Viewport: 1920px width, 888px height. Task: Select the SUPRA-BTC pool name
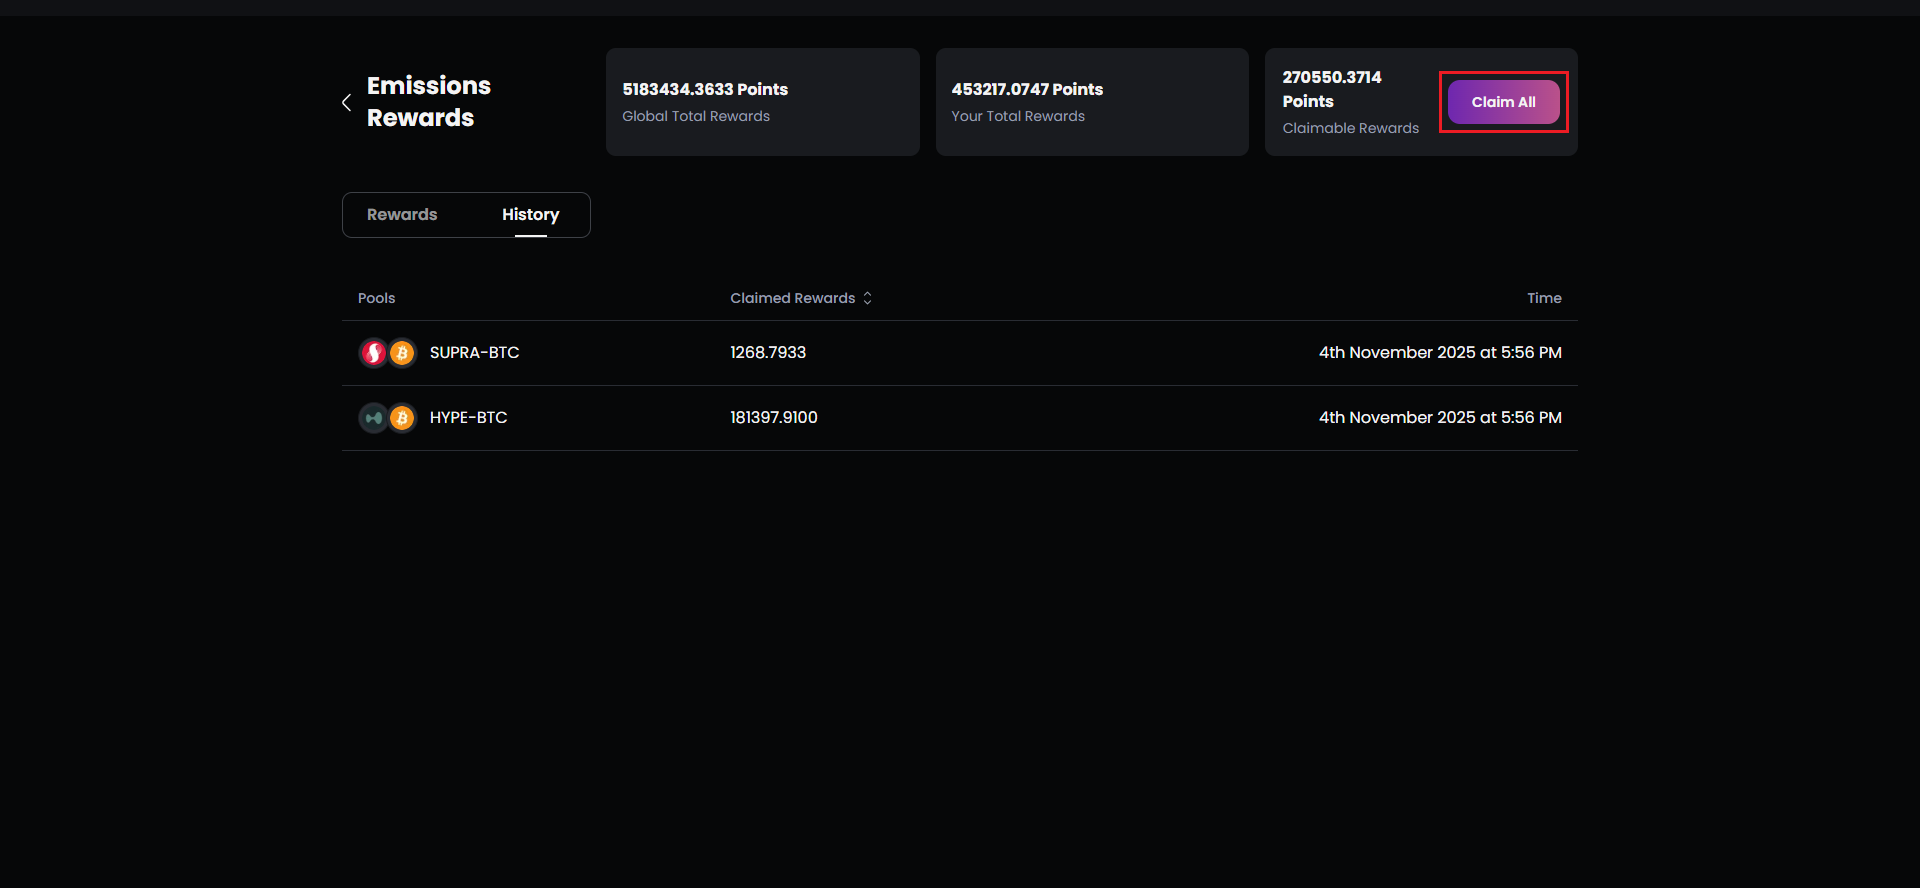(x=474, y=353)
